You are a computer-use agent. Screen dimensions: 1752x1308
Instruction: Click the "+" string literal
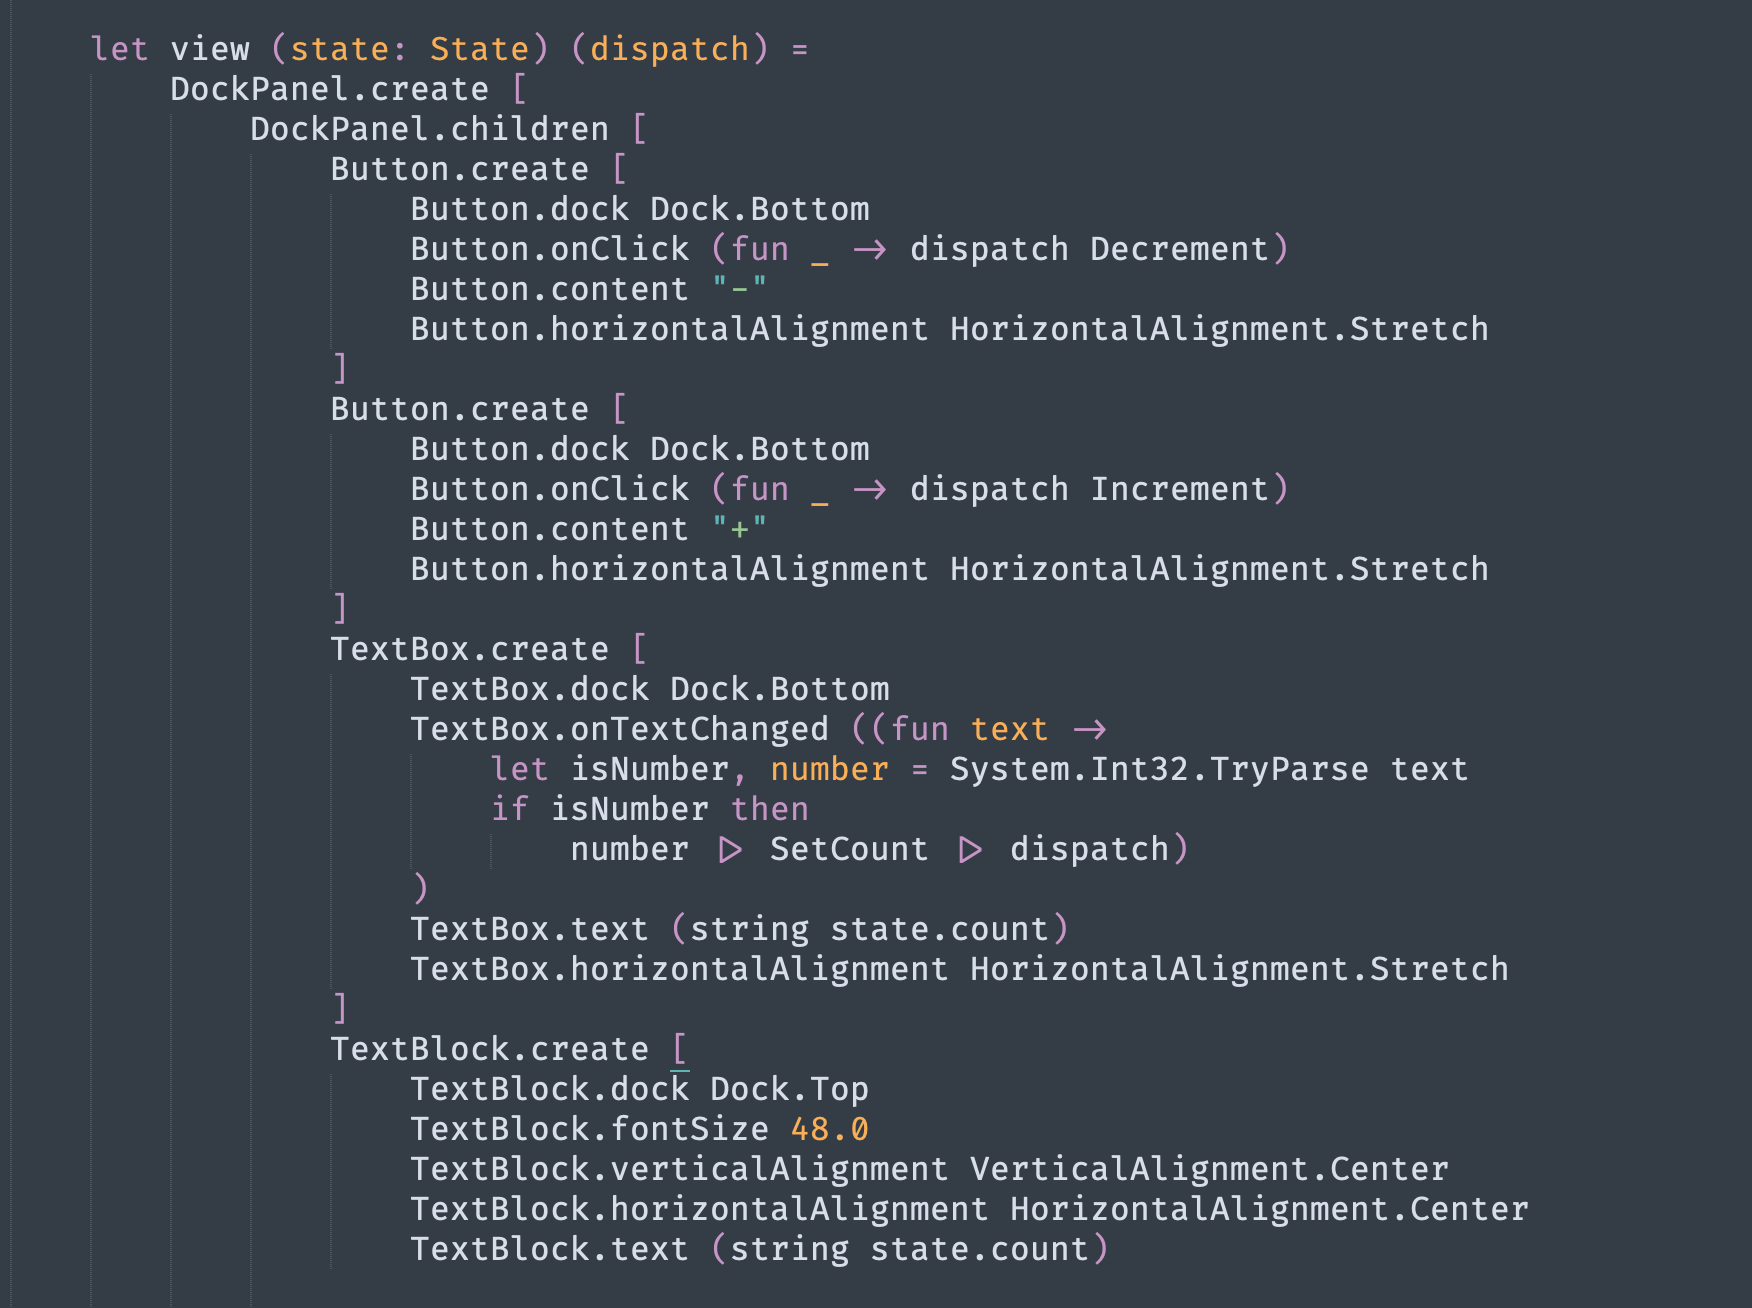(739, 529)
